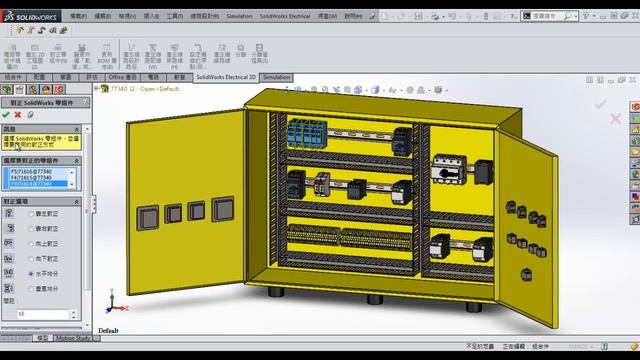
Task: Switch to the Office 產品 ribbon tab
Action: click(x=122, y=77)
